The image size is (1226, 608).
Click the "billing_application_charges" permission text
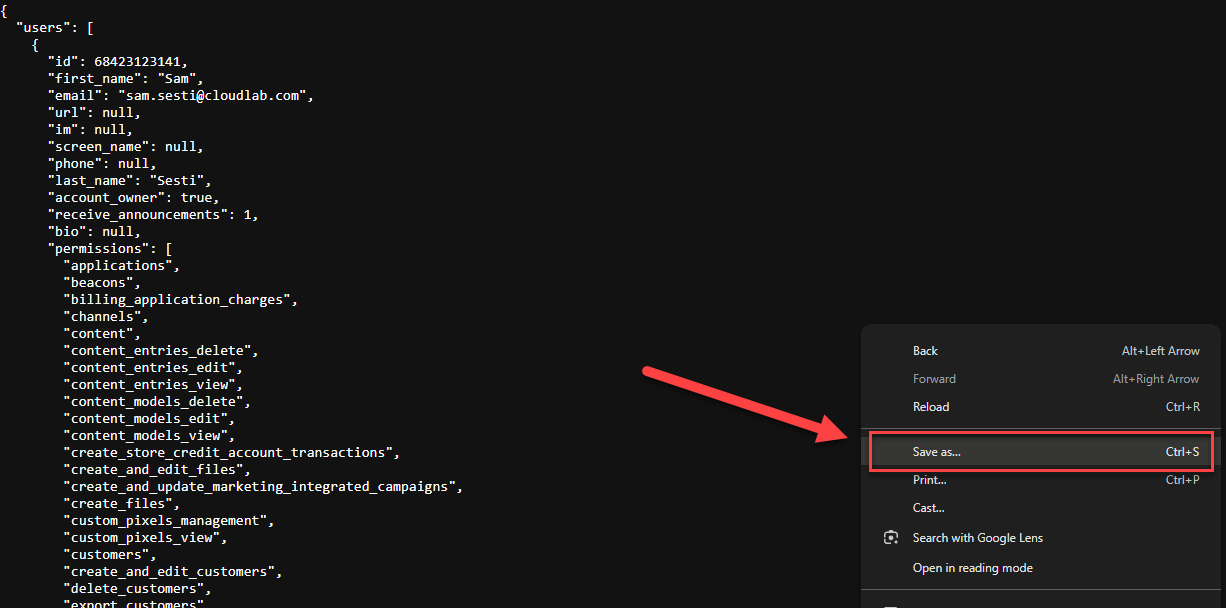(179, 299)
